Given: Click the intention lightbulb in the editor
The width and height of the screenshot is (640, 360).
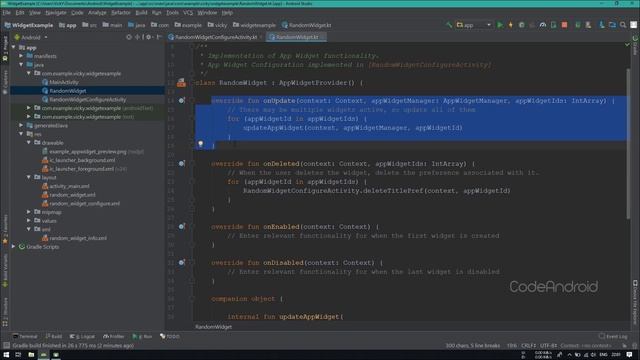Looking at the screenshot, I should (x=200, y=144).
